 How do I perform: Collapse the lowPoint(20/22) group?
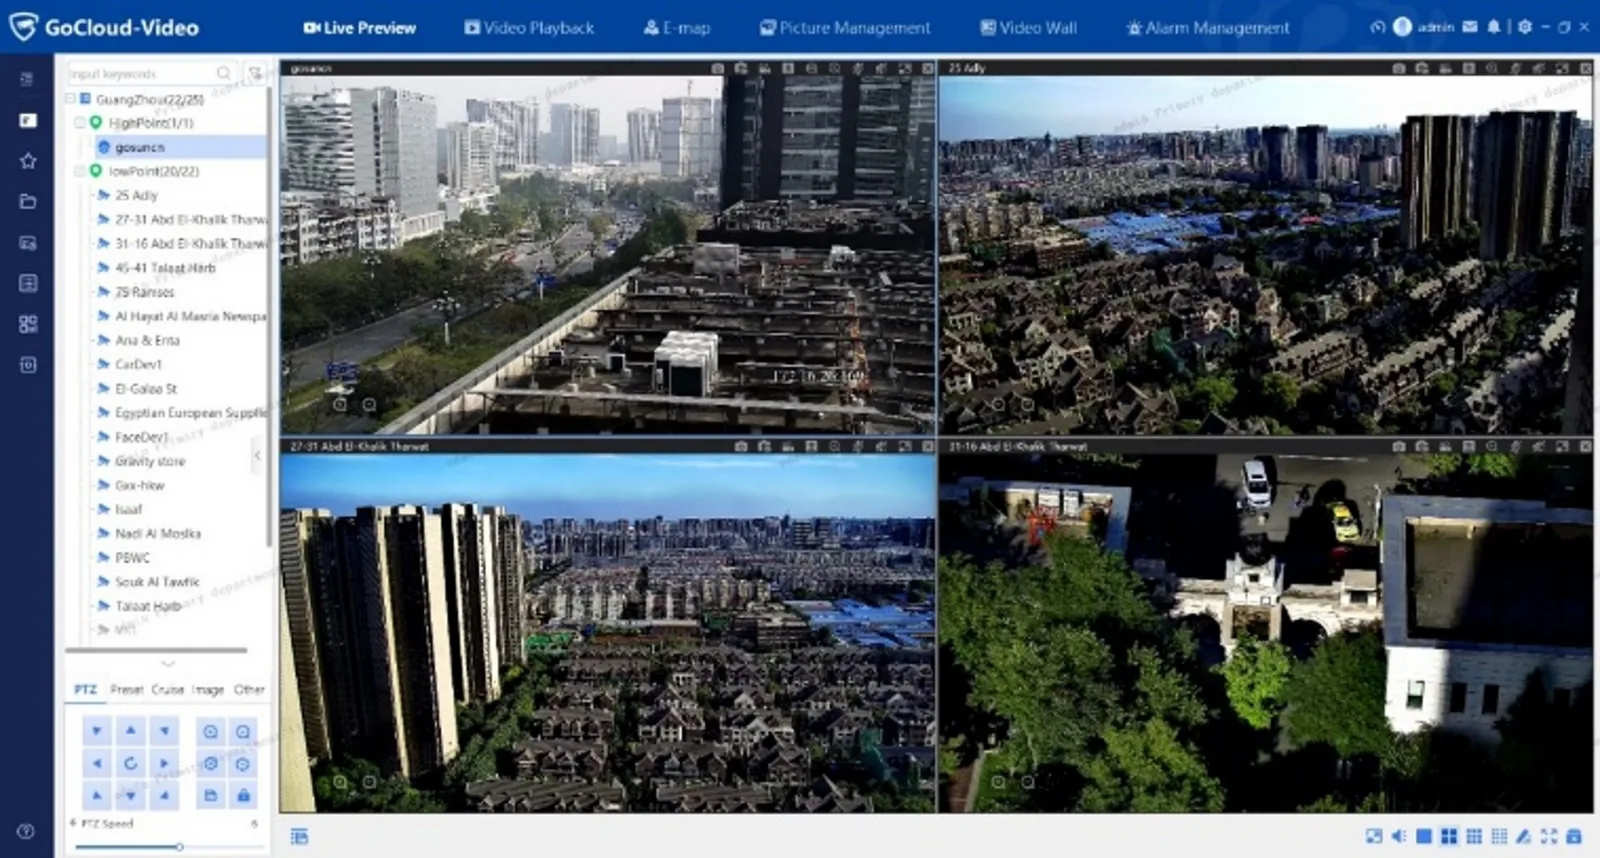(80, 171)
